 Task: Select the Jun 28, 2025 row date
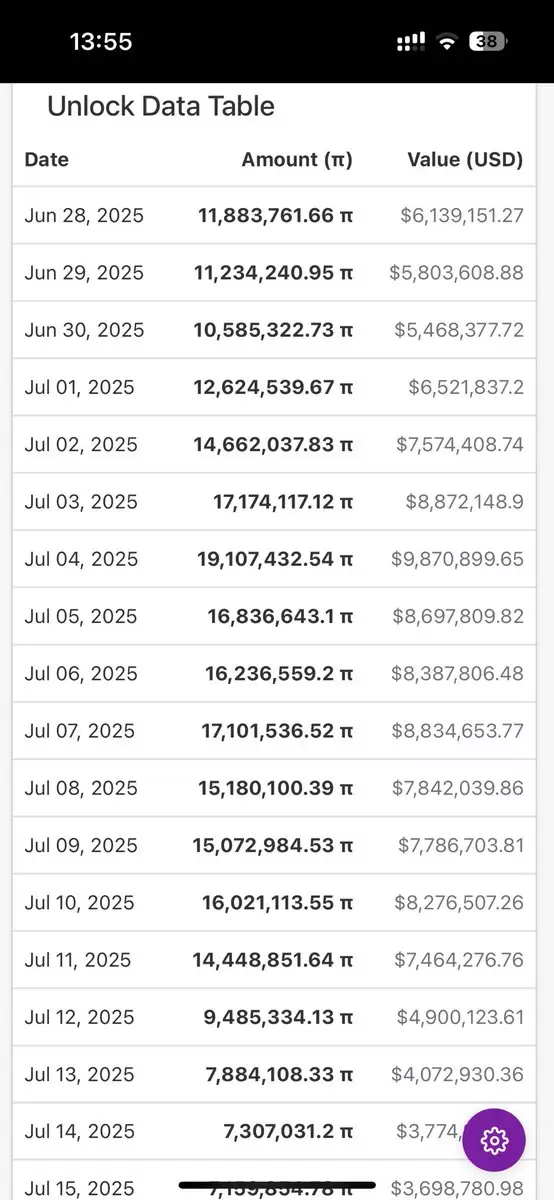84,215
